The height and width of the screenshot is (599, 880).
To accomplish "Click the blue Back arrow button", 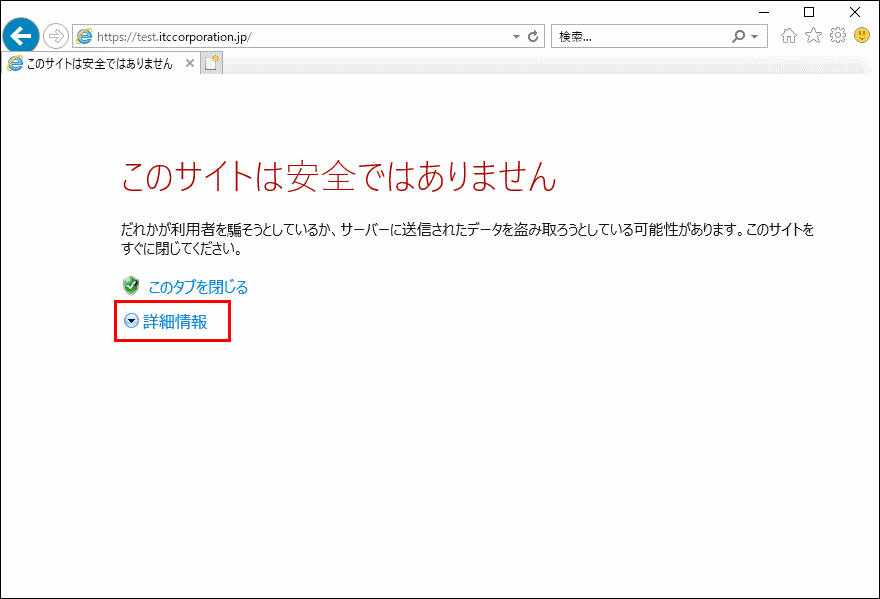I will [21, 36].
